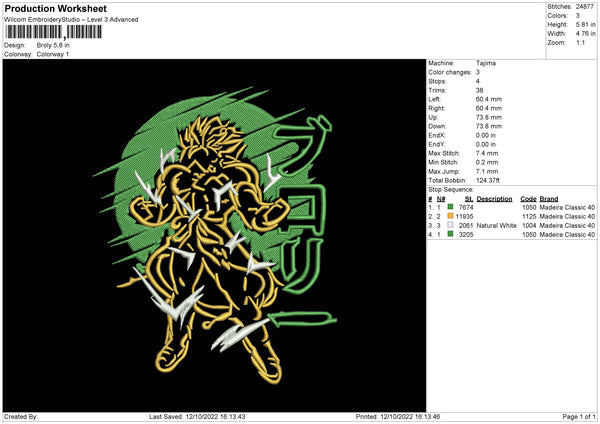The height and width of the screenshot is (424, 600).
Task: Click the total bobbin value '124.37ft'
Action: 488,180
